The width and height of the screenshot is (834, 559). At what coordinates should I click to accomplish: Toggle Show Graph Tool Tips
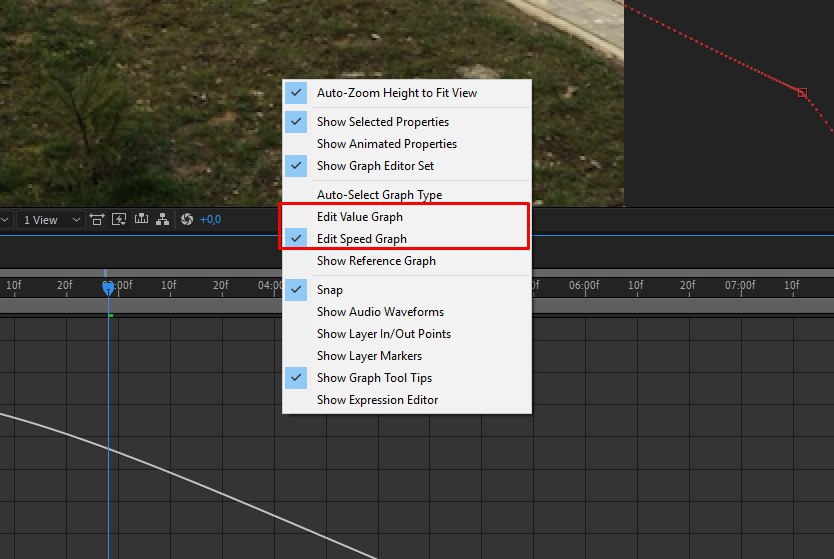click(406, 378)
